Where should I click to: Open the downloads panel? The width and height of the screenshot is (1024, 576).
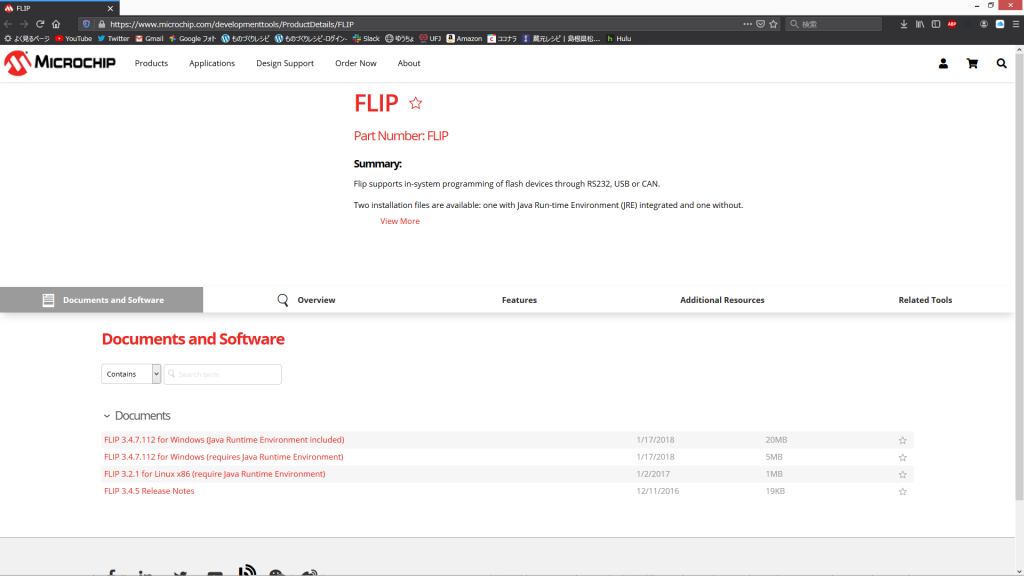(x=904, y=24)
